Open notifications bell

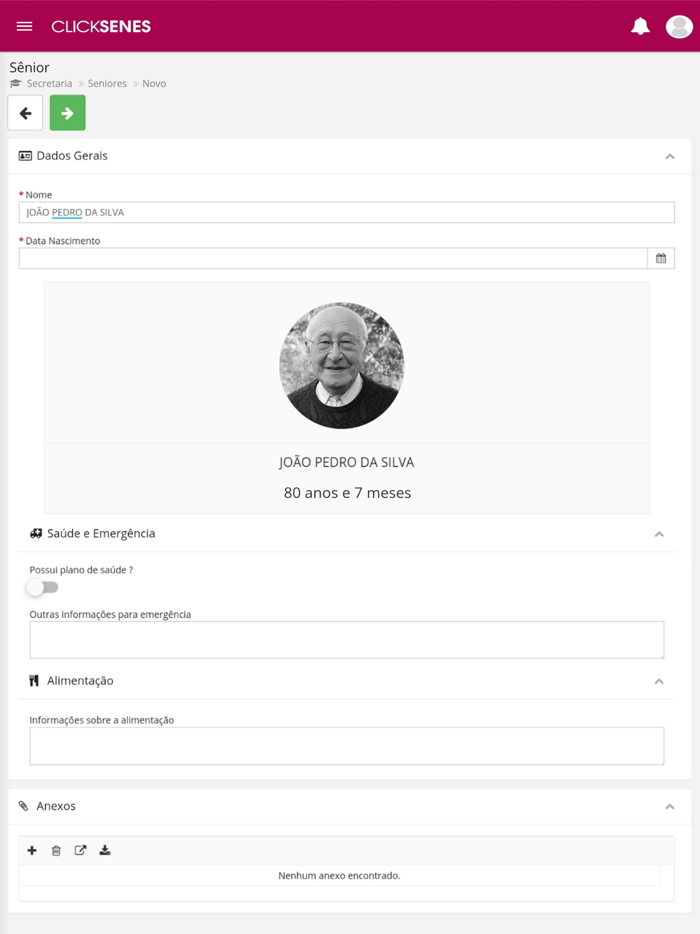click(640, 26)
